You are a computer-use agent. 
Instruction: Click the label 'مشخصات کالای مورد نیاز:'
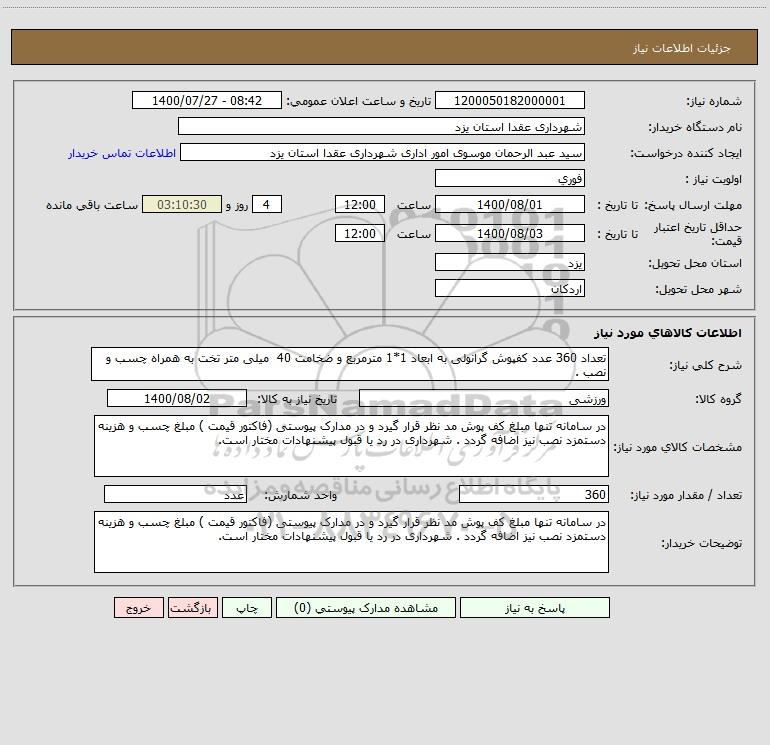[678, 447]
